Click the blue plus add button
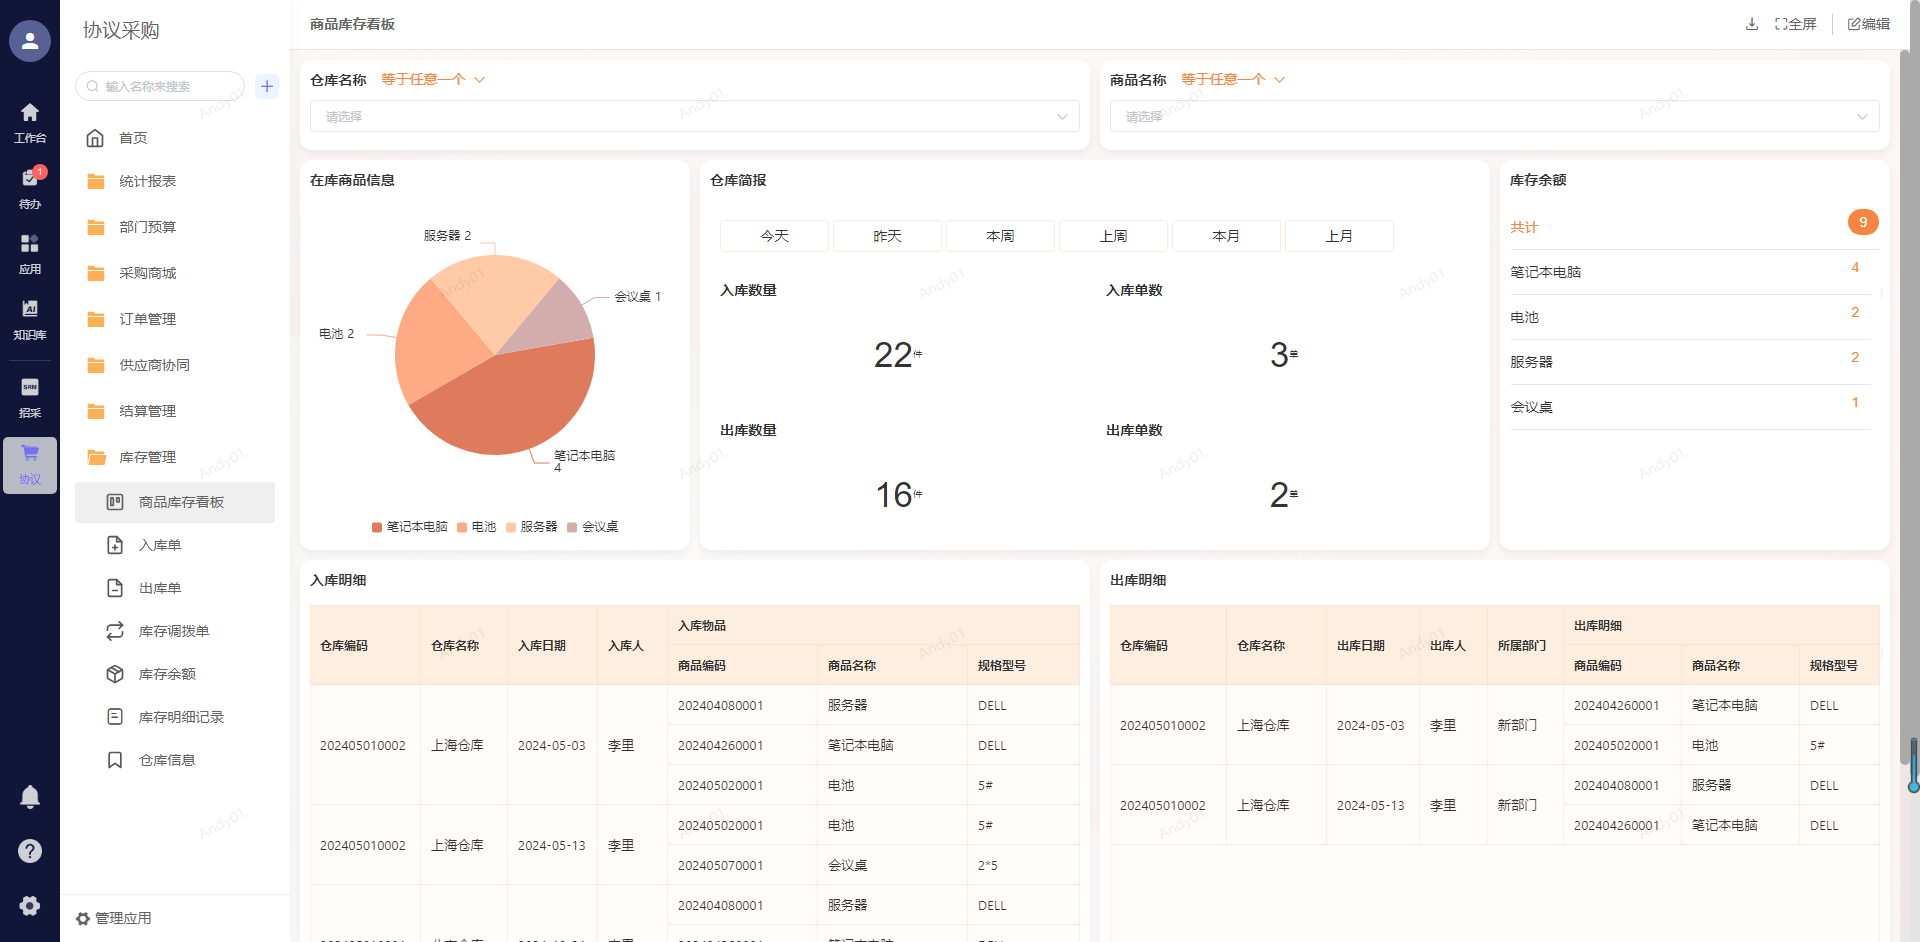This screenshot has width=1920, height=942. point(267,86)
